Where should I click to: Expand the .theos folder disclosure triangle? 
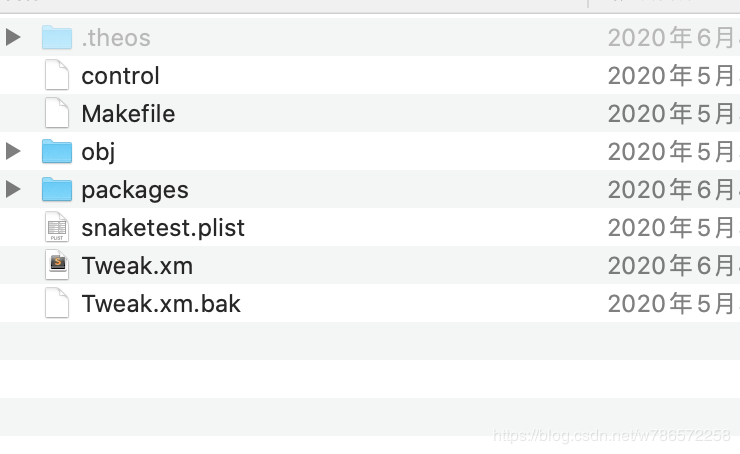click(x=13, y=37)
